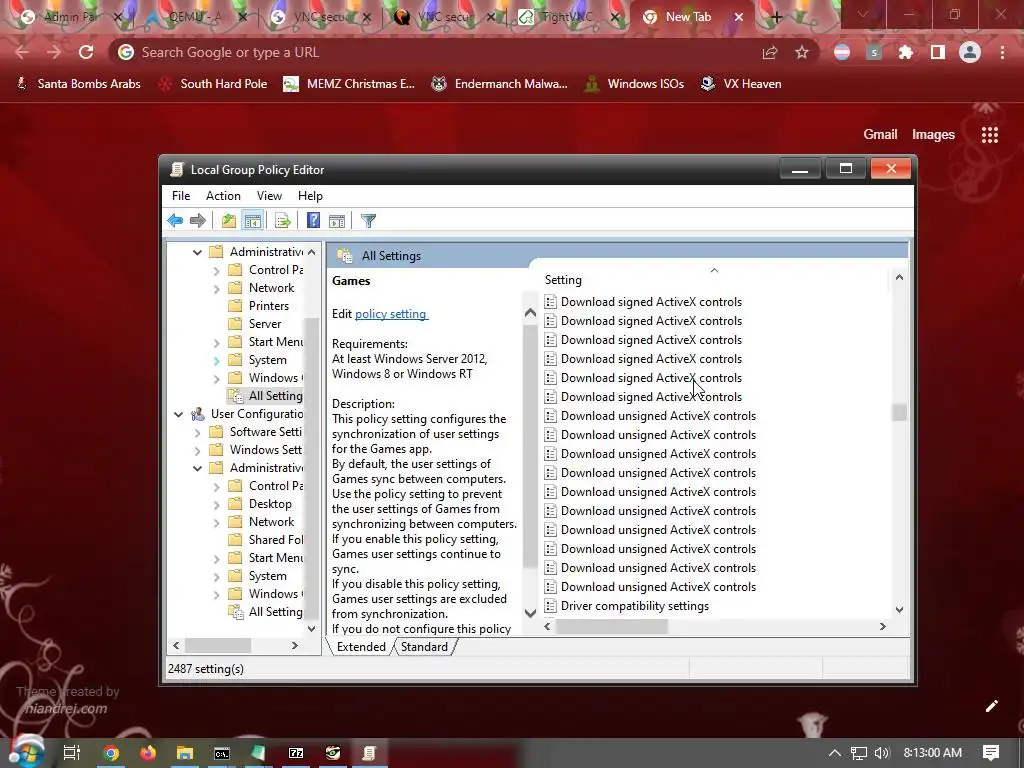
Task: Toggle the Show/Hide Action Pane toolbar icon
Action: point(337,221)
